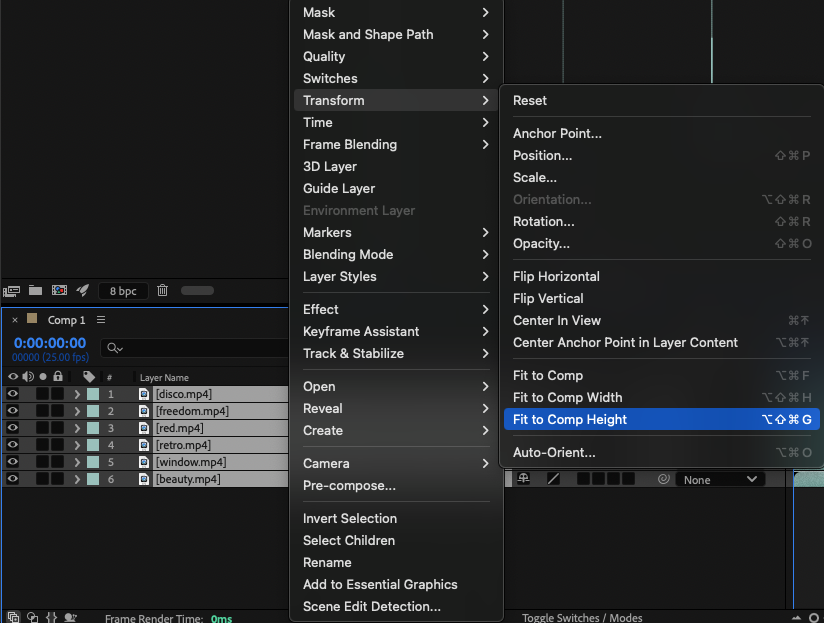Click the current time 0:00:00:00 display

(x=50, y=343)
